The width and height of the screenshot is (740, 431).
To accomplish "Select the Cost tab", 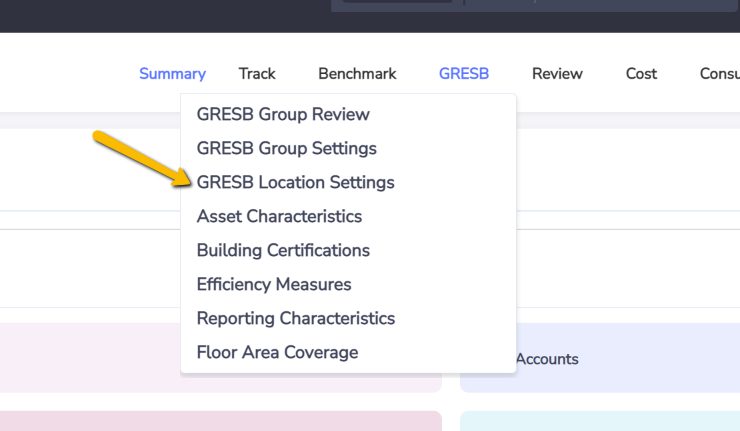I will [x=641, y=74].
